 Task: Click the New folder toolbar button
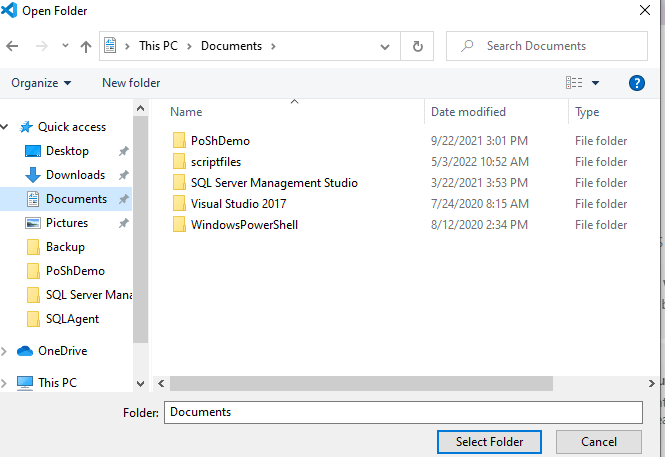tap(131, 83)
